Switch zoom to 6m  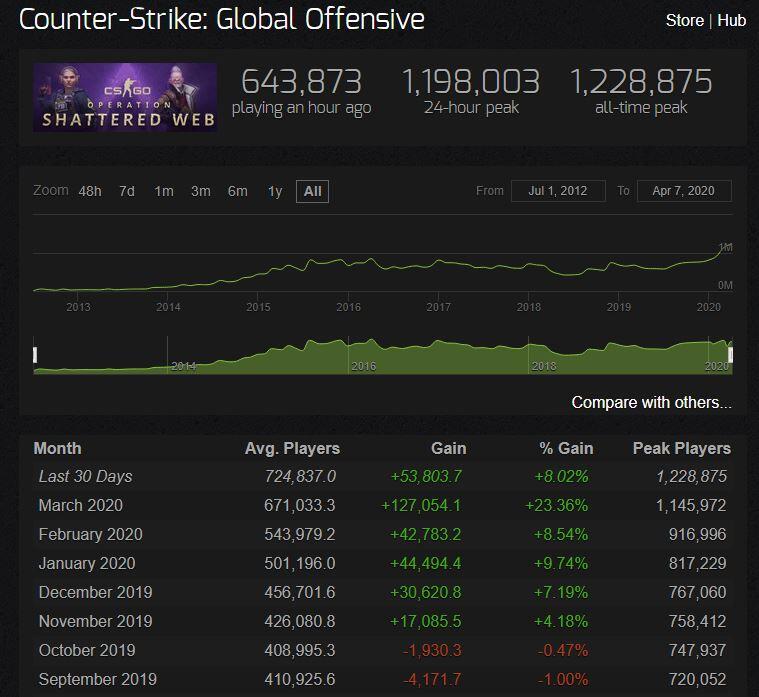pos(237,191)
